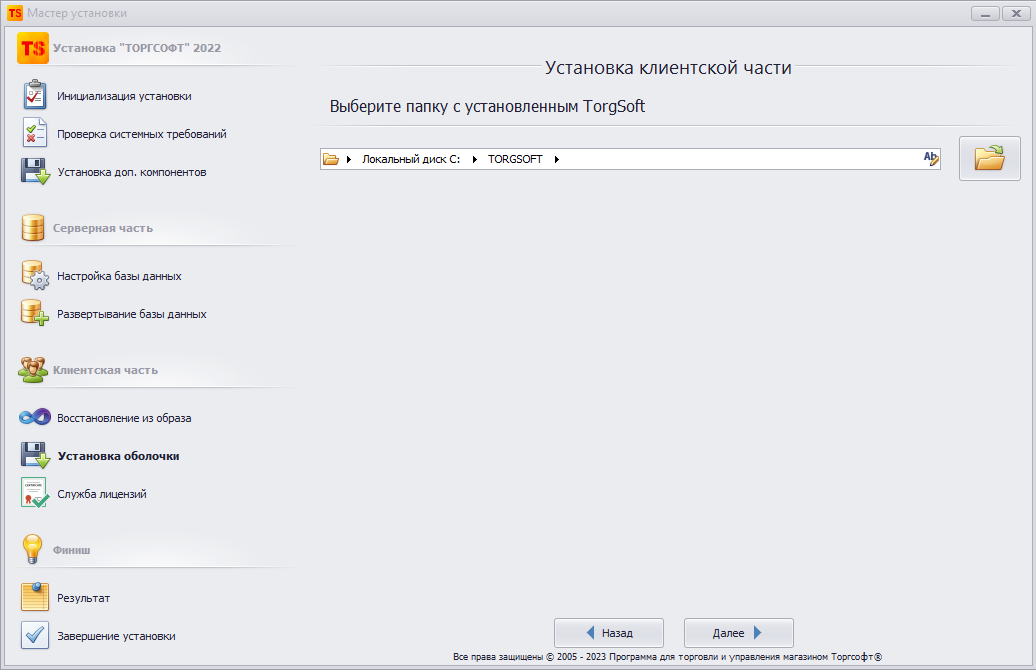The width and height of the screenshot is (1036, 670).
Task: Click the database deployment plus icon
Action: [x=35, y=313]
